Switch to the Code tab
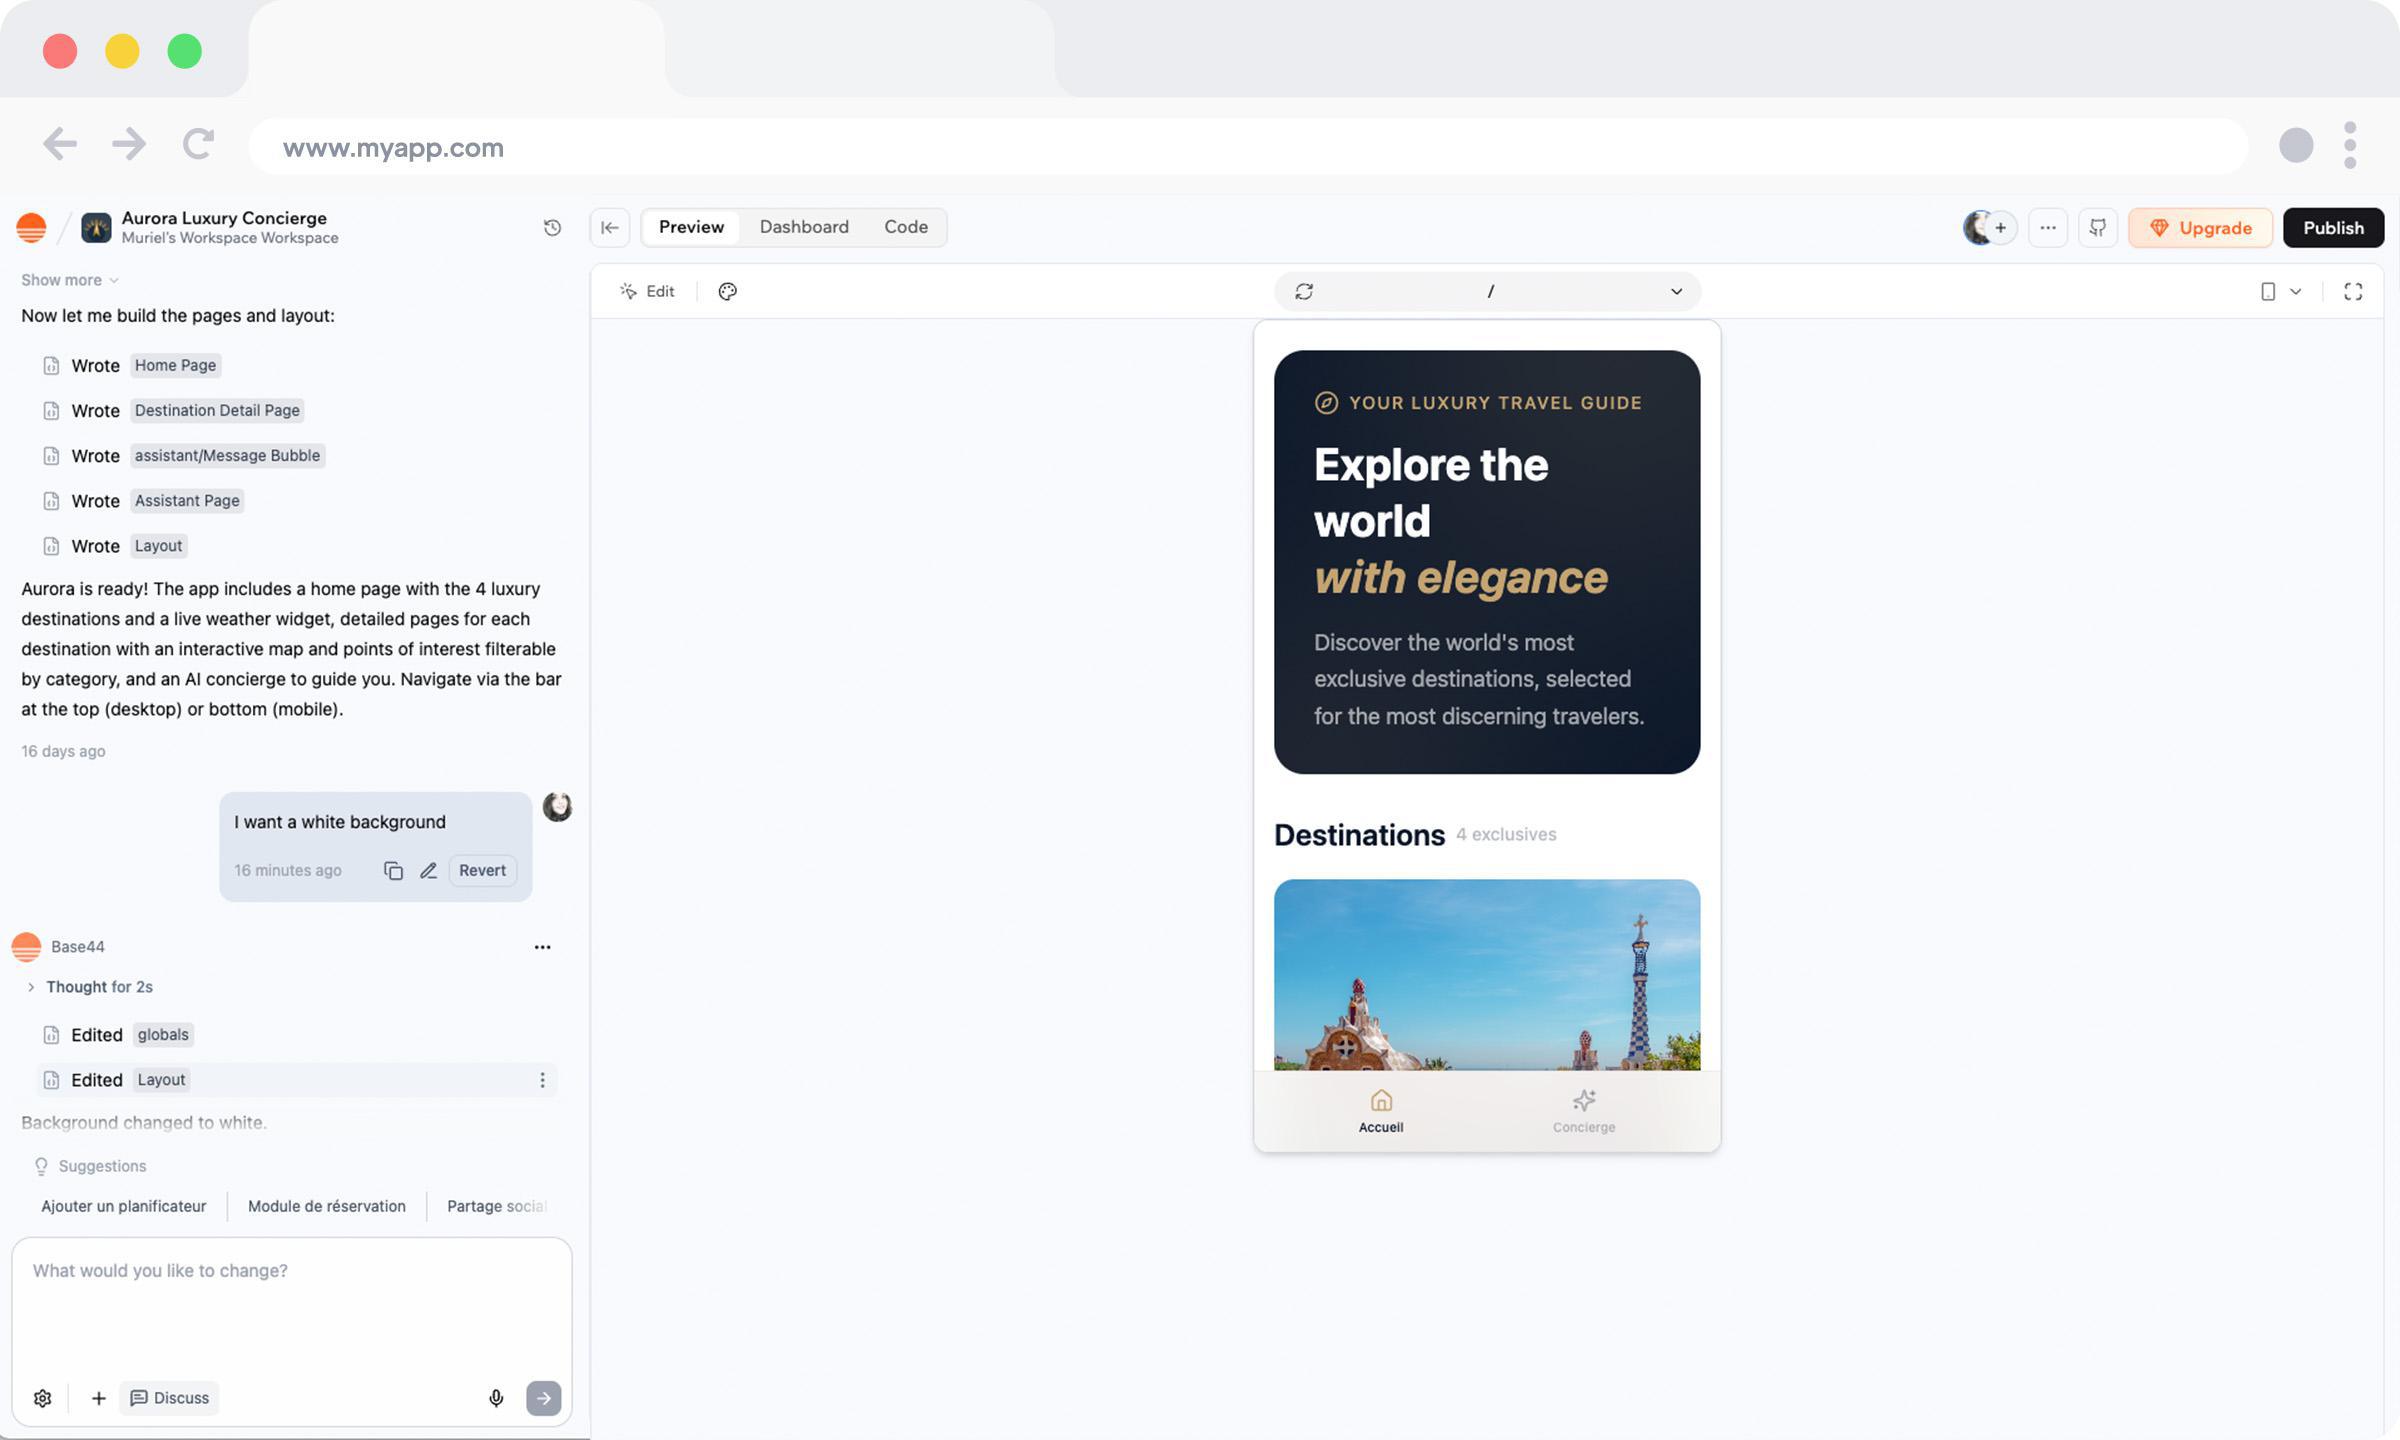This screenshot has height=1440, width=2400. tap(905, 227)
